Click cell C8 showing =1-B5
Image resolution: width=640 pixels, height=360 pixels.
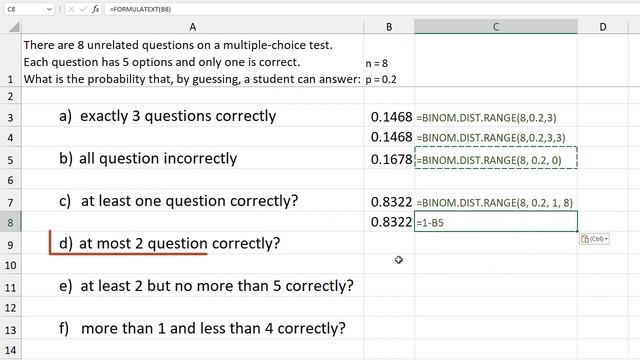point(496,222)
